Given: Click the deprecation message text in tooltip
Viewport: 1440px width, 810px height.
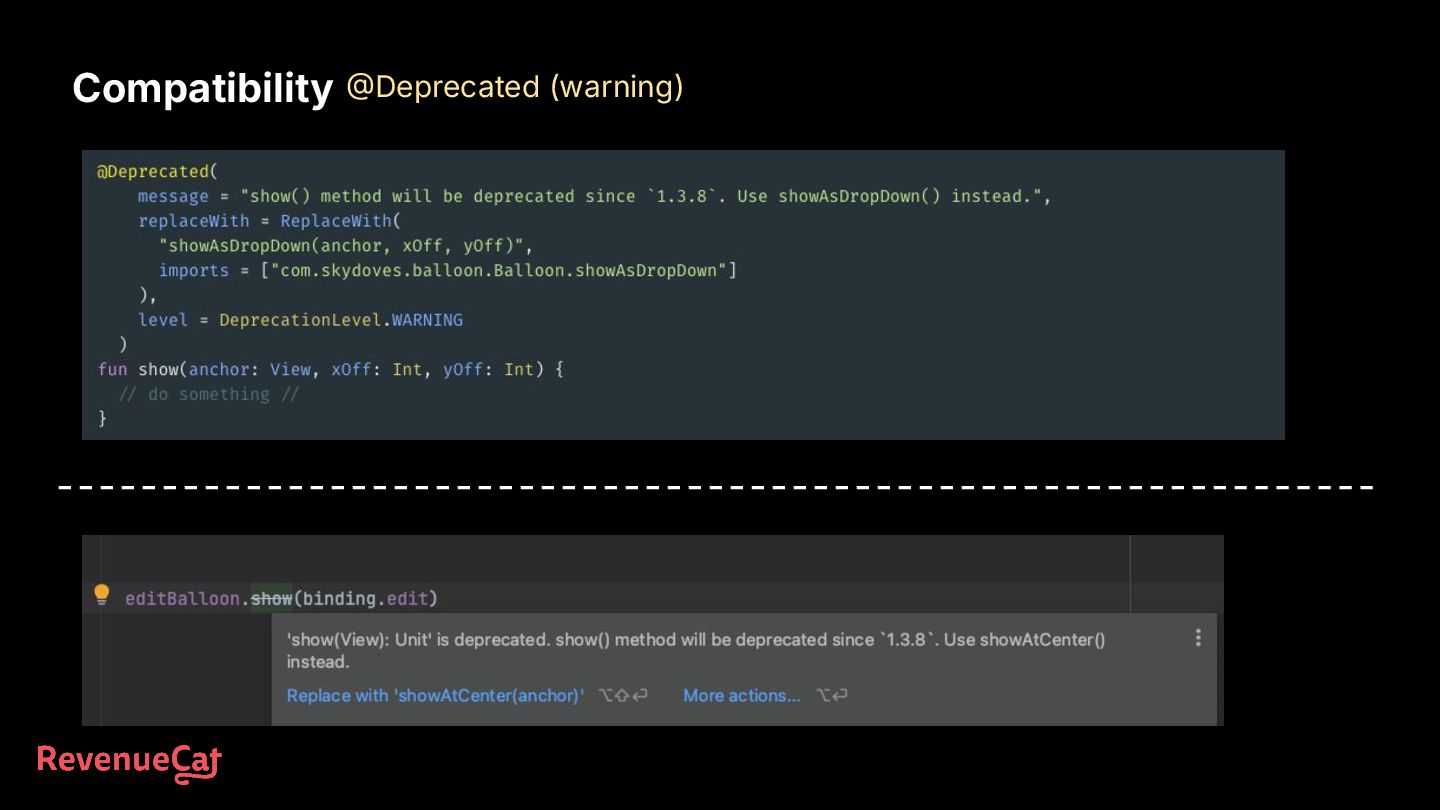Looking at the screenshot, I should click(x=696, y=650).
